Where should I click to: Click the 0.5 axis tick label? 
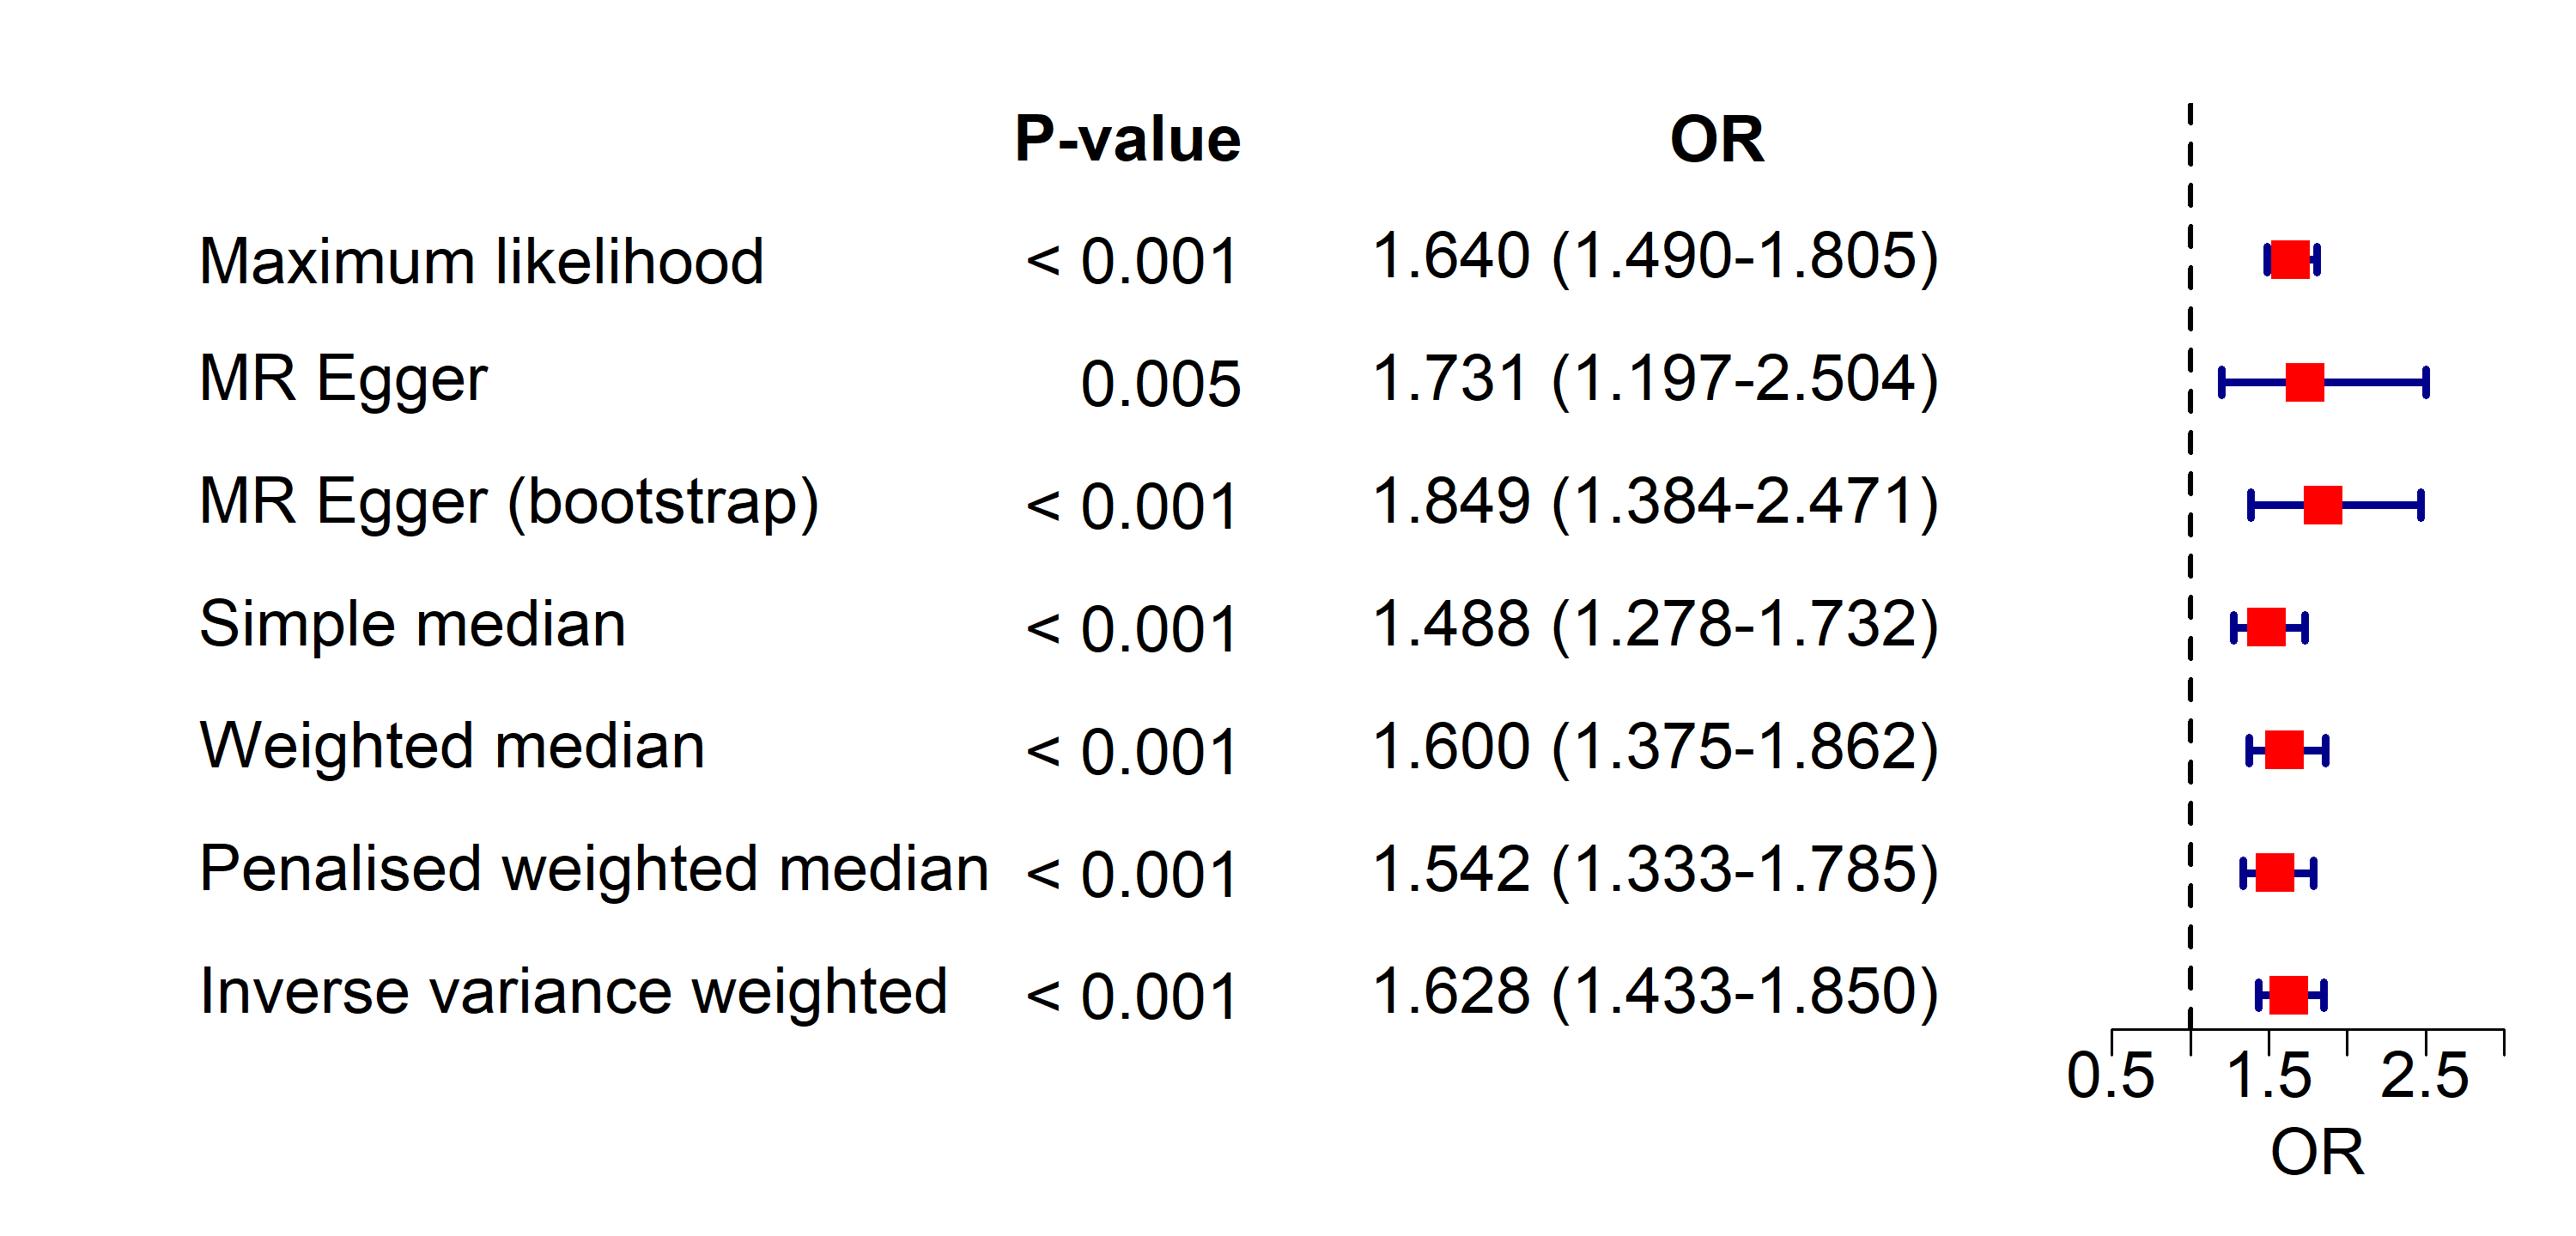2110,1076
